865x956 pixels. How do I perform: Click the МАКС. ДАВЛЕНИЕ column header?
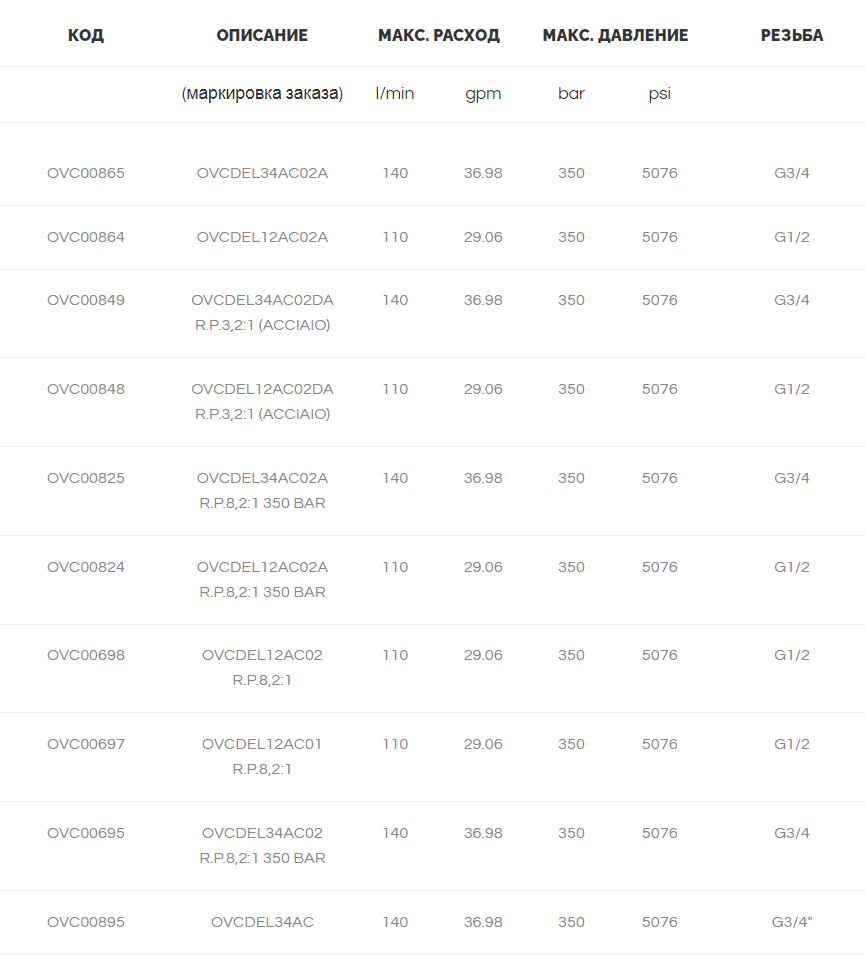(615, 35)
